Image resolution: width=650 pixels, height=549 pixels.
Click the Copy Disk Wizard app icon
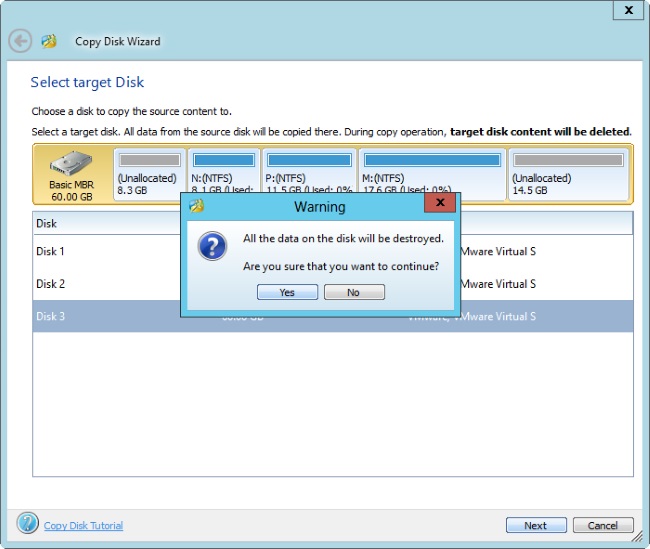pos(49,41)
